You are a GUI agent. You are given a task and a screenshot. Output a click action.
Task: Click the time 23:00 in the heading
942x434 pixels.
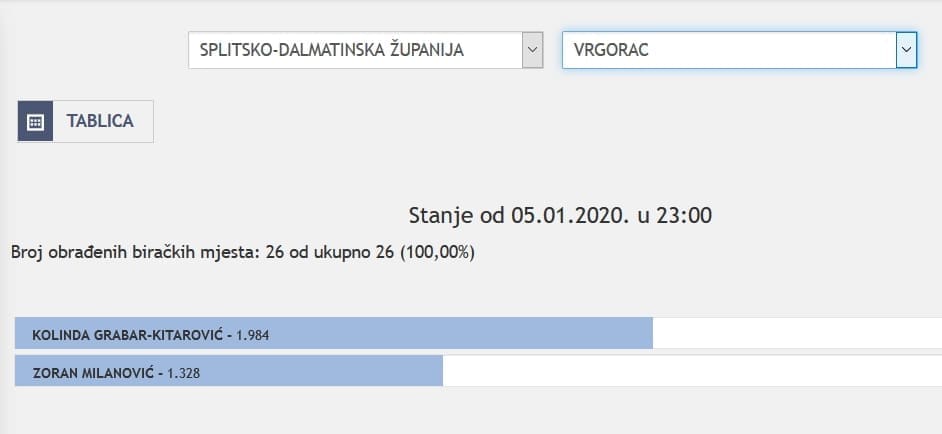coord(685,215)
